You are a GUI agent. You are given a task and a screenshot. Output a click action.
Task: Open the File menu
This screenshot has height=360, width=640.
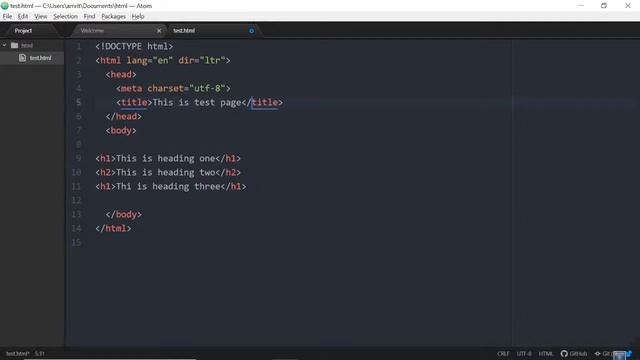coord(7,16)
